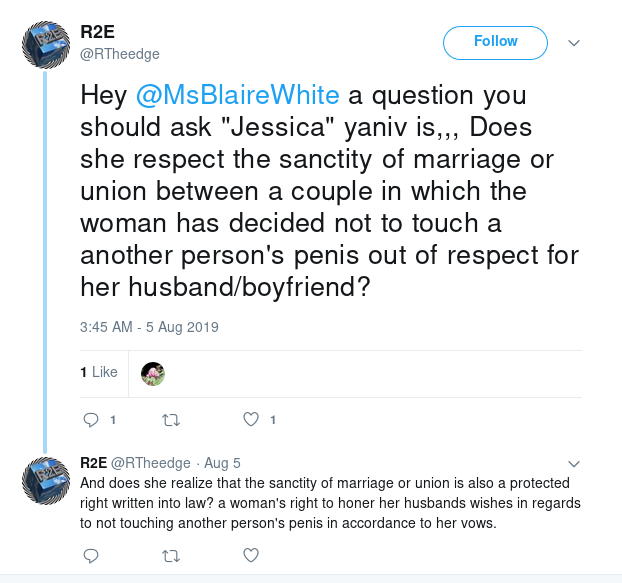Screen dimensions: 622x583
Task: Click the @RTheedge handle in the reply tweet
Action: point(150,463)
